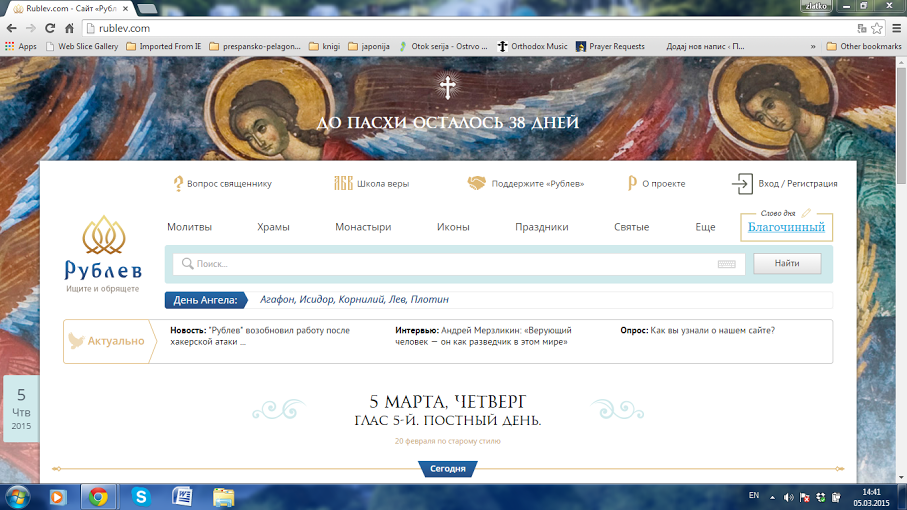This screenshot has width=907, height=510.
Task: Open the Молитвы menu
Action: coord(189,227)
